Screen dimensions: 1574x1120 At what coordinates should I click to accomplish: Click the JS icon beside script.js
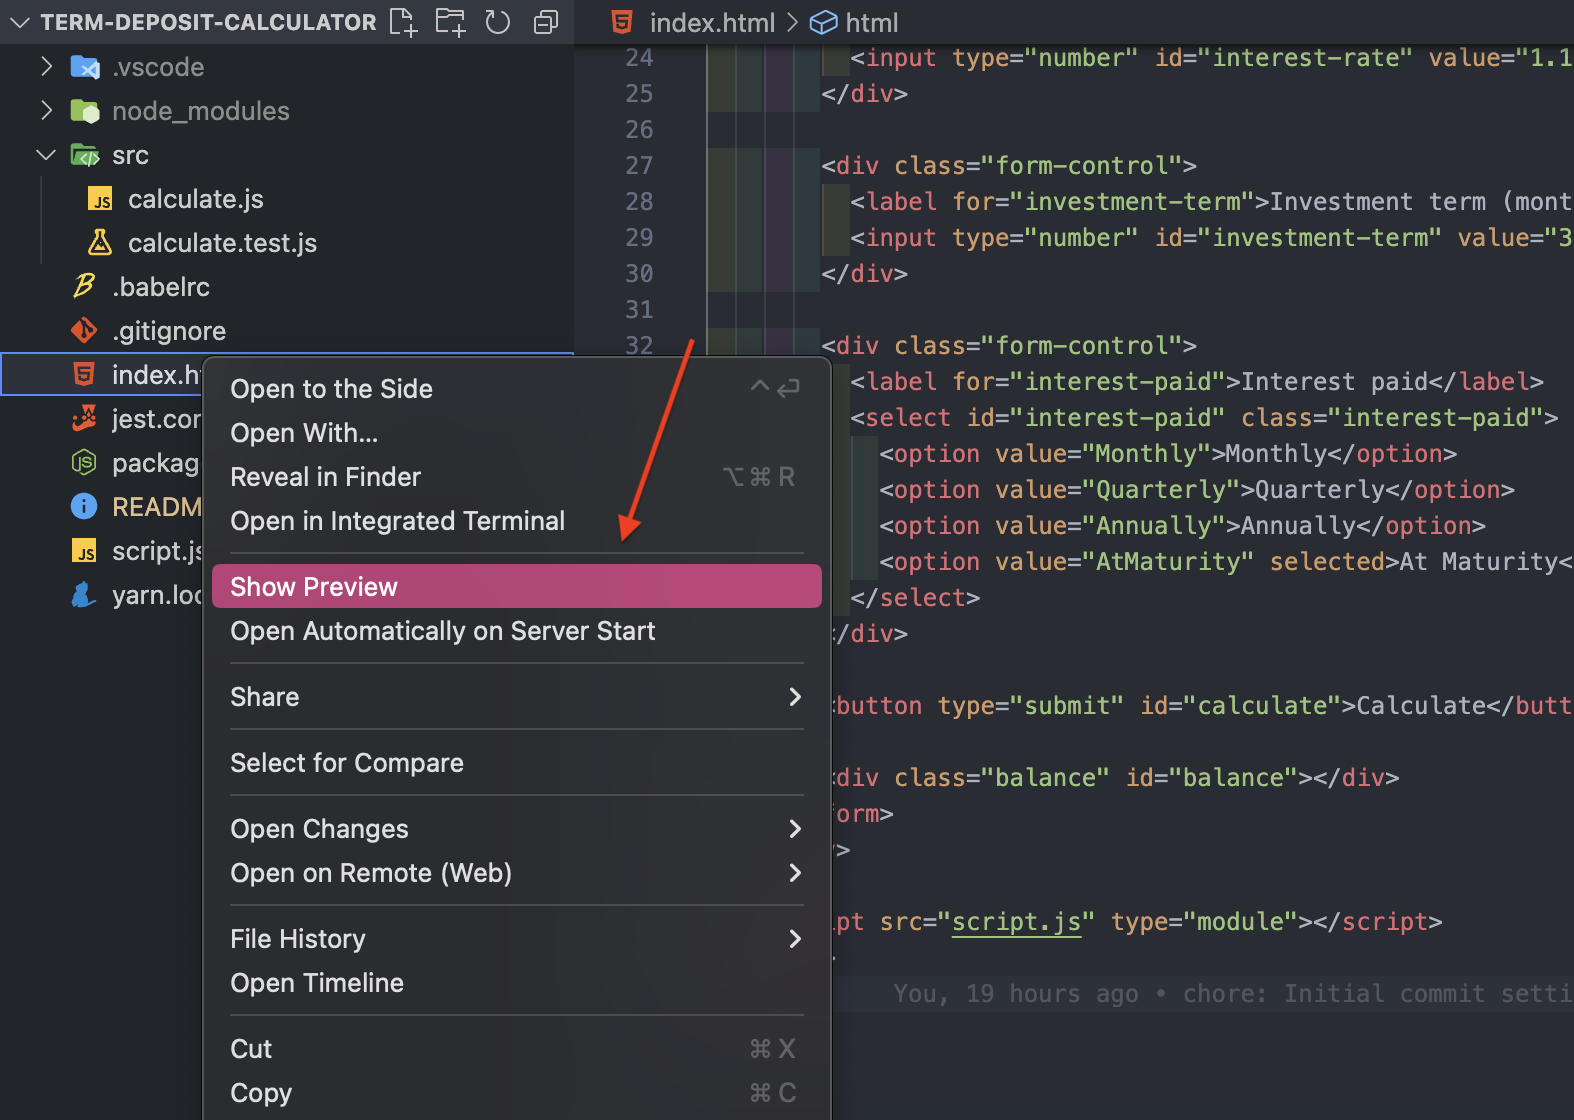[84, 551]
